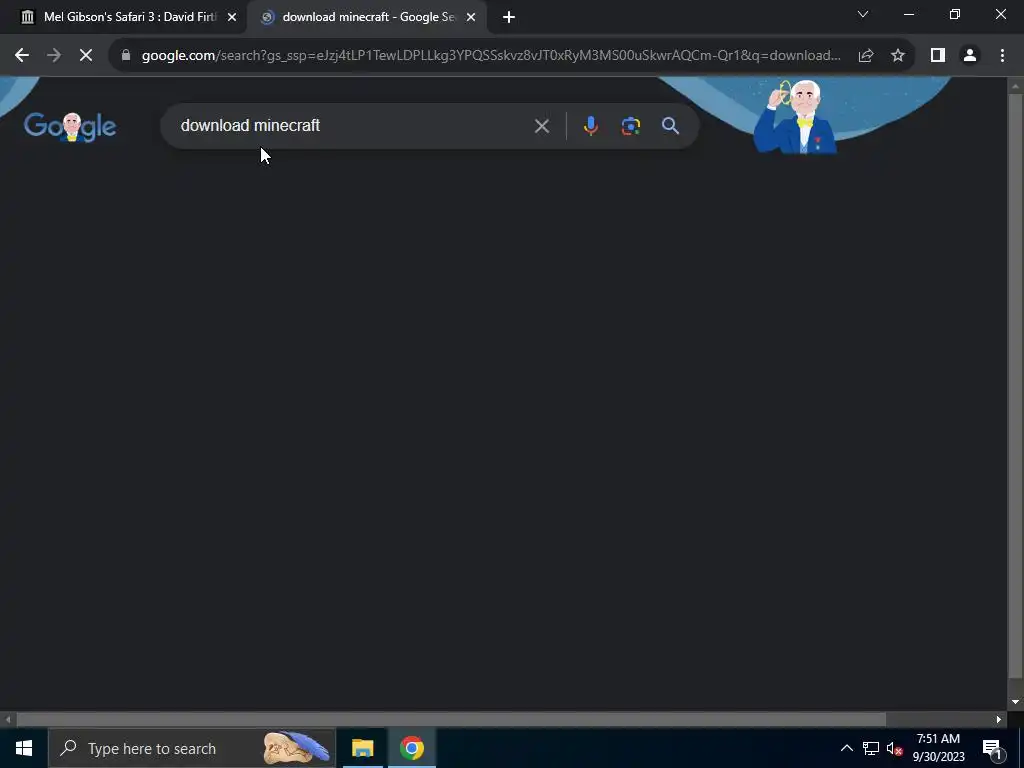1024x768 pixels.
Task: Restore down the Chrome window
Action: tap(955, 14)
